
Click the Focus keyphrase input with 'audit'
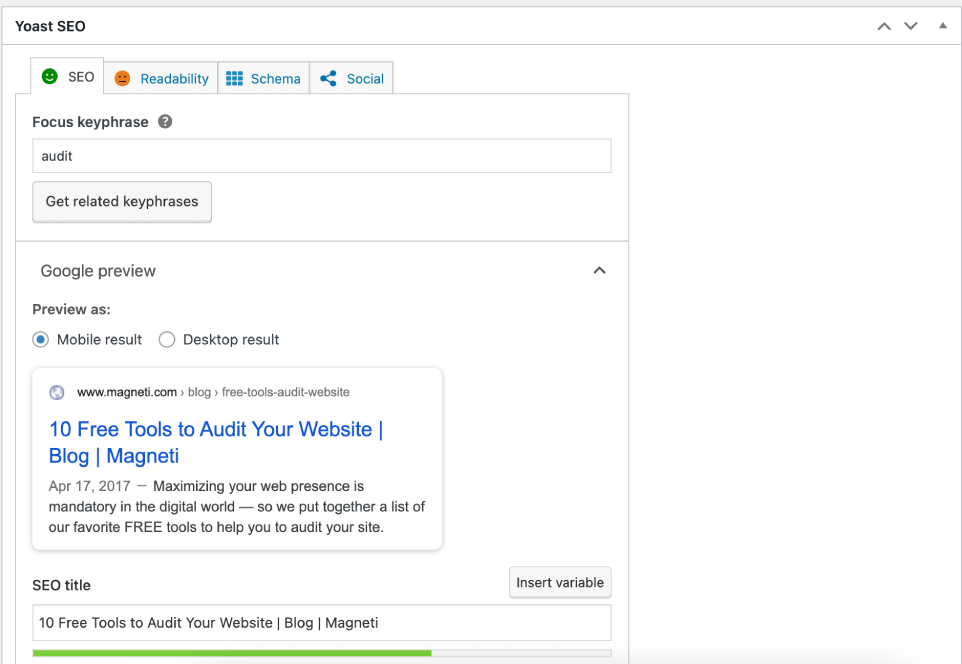click(x=322, y=156)
